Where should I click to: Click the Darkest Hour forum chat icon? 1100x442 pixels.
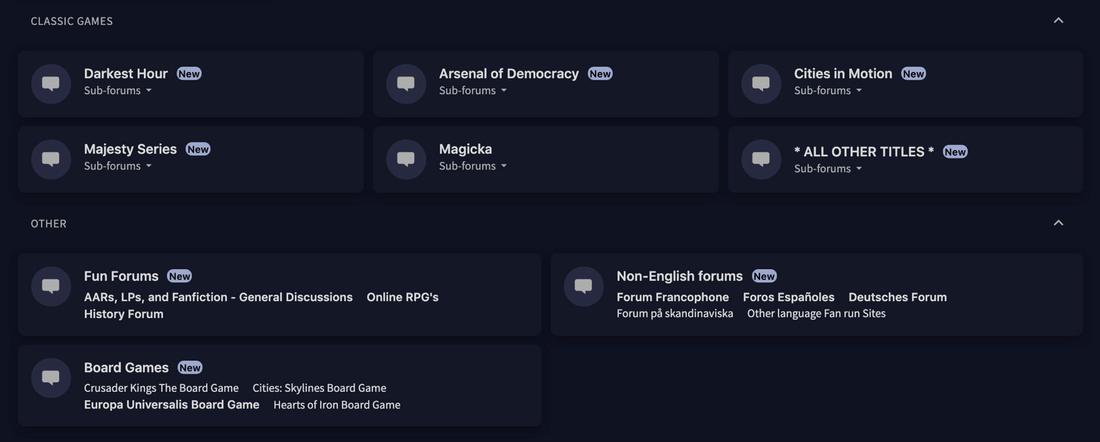(51, 84)
